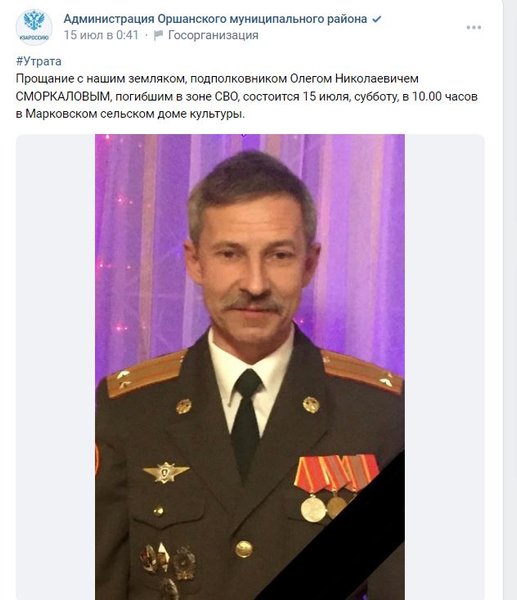Click the flag icon before Госорганизация

pos(158,35)
